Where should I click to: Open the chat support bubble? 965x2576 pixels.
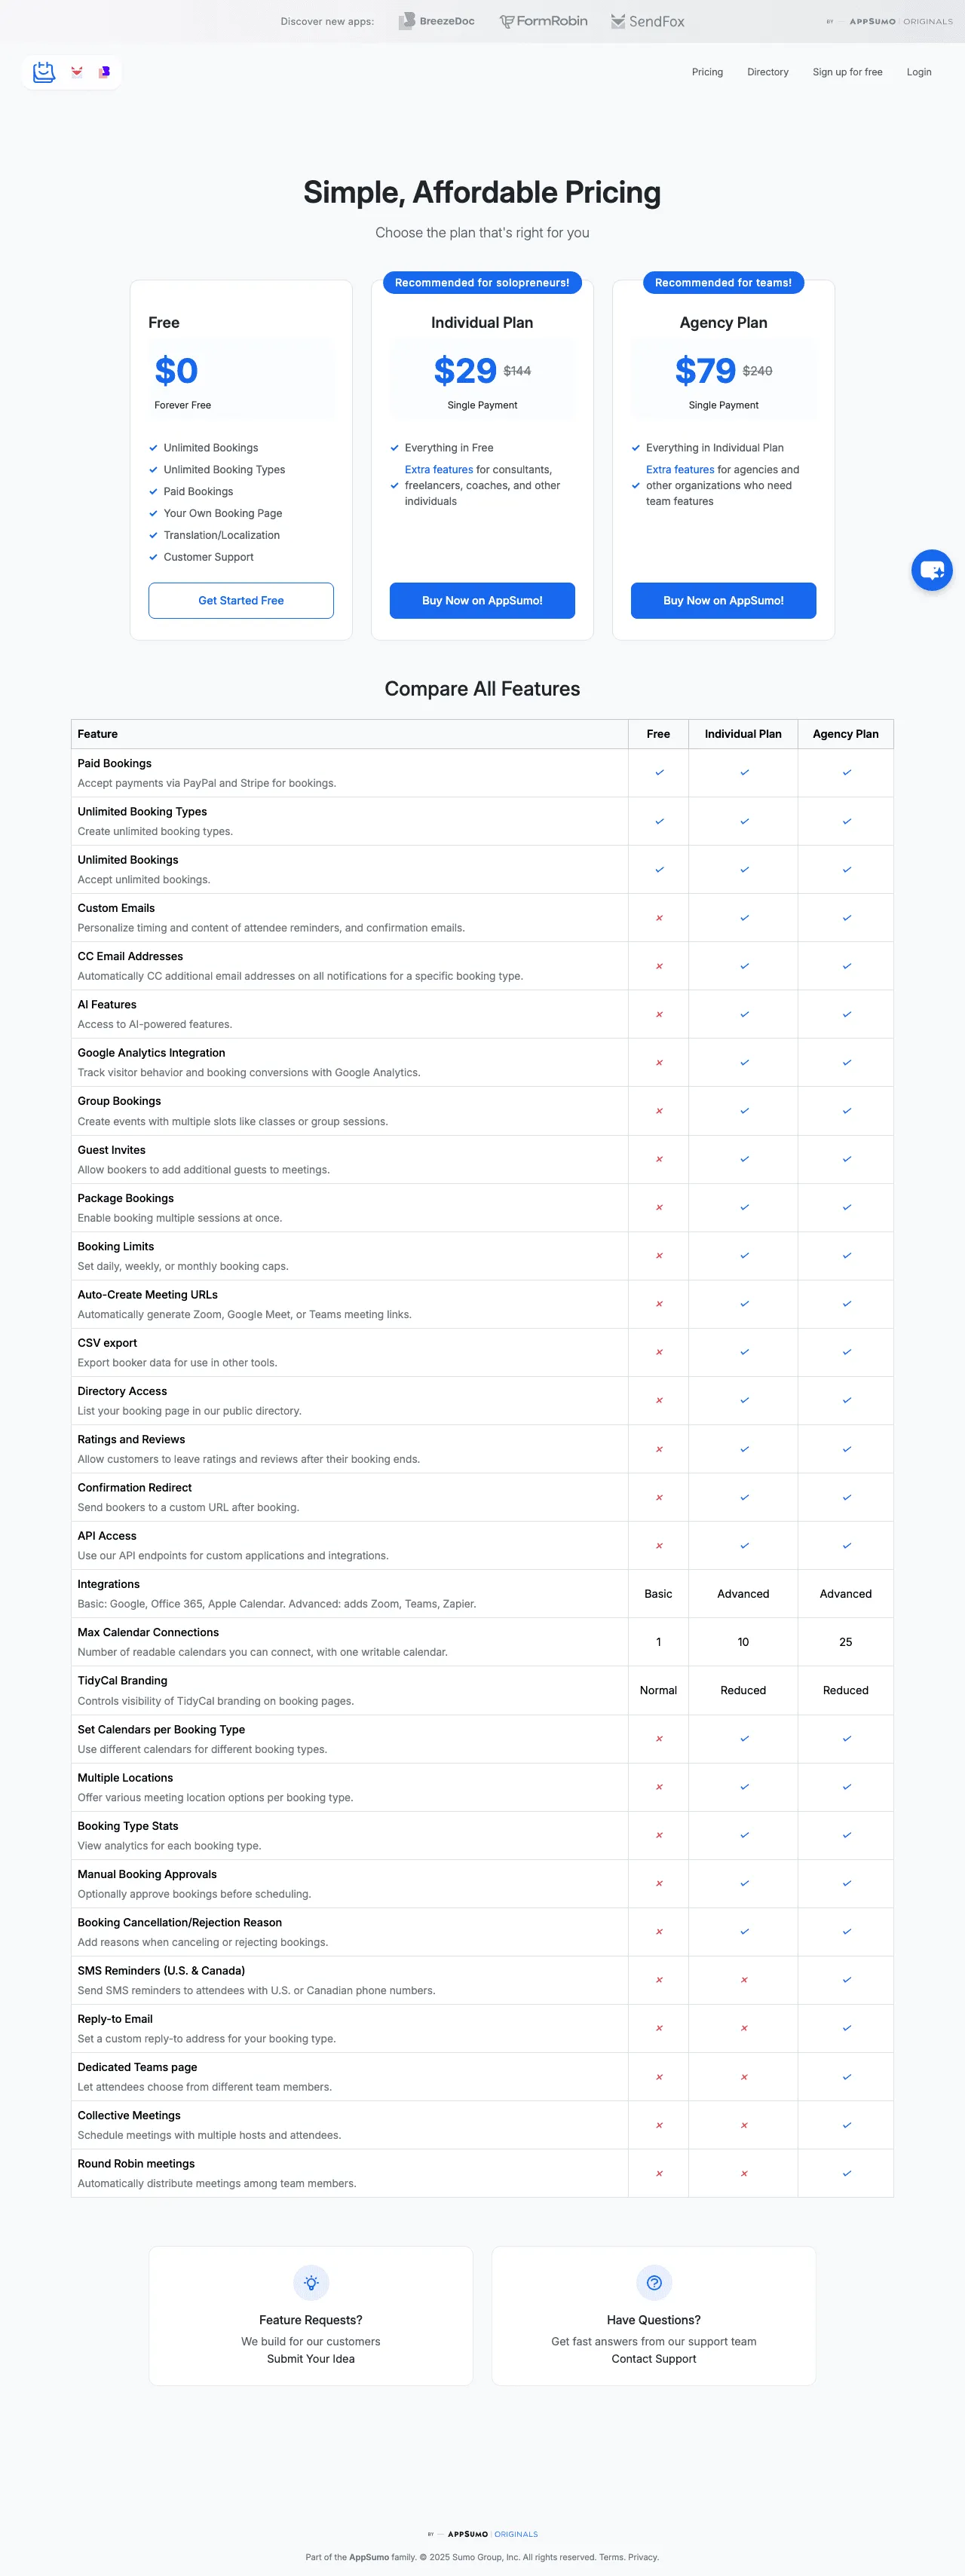pos(932,569)
